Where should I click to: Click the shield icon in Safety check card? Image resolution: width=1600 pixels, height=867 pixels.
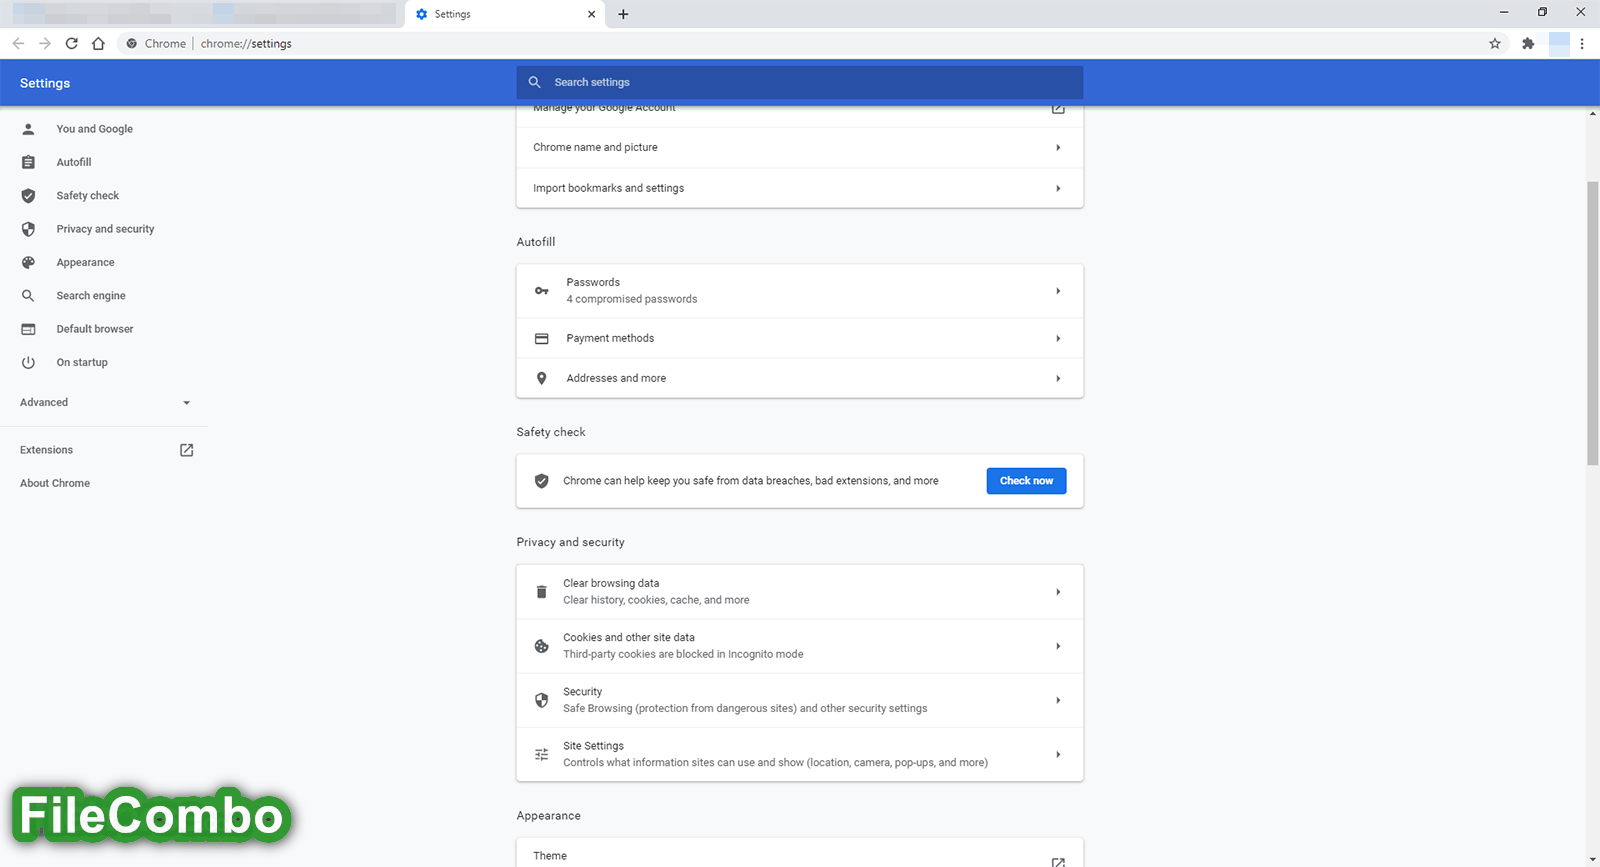pyautogui.click(x=541, y=481)
